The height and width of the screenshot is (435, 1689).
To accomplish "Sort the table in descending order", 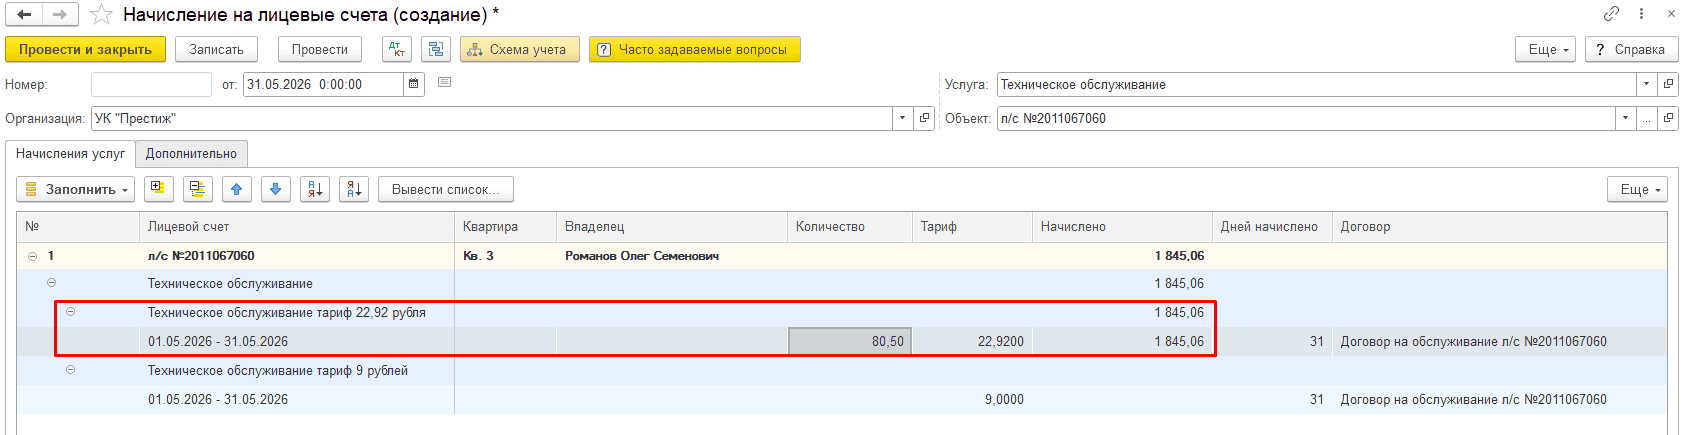I will pyautogui.click(x=354, y=189).
